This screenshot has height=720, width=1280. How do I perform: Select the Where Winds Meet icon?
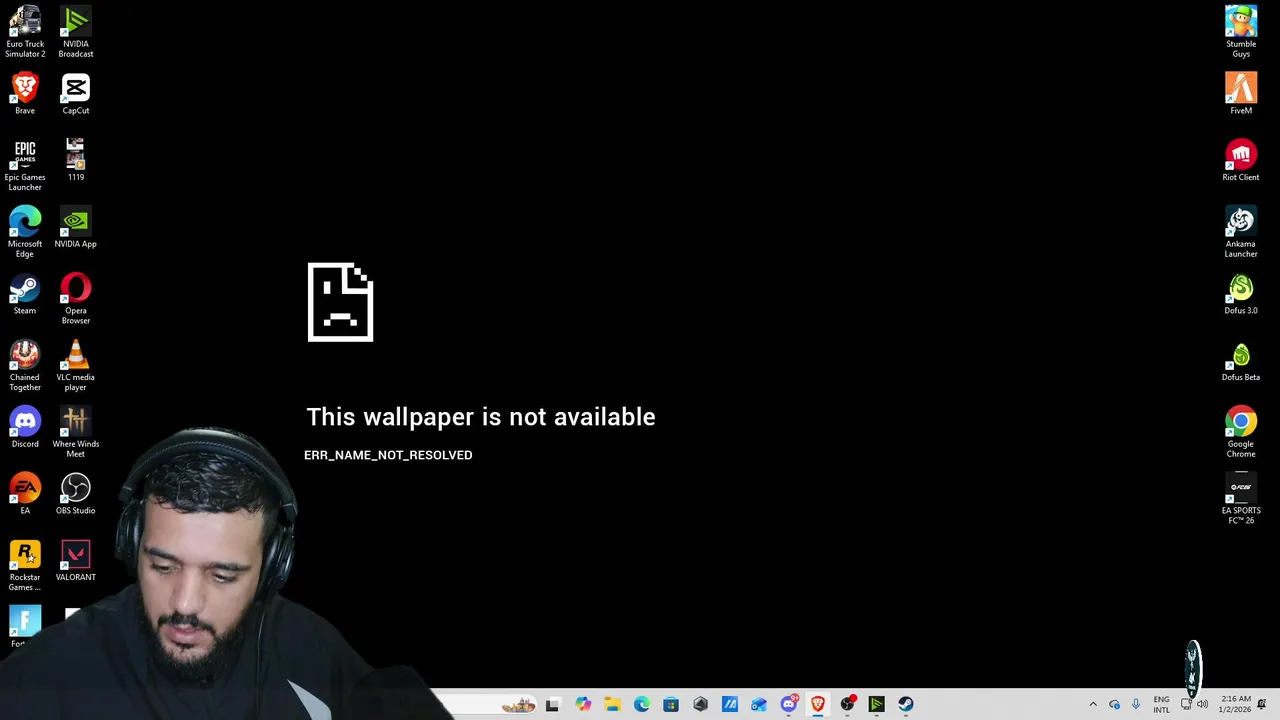point(76,432)
